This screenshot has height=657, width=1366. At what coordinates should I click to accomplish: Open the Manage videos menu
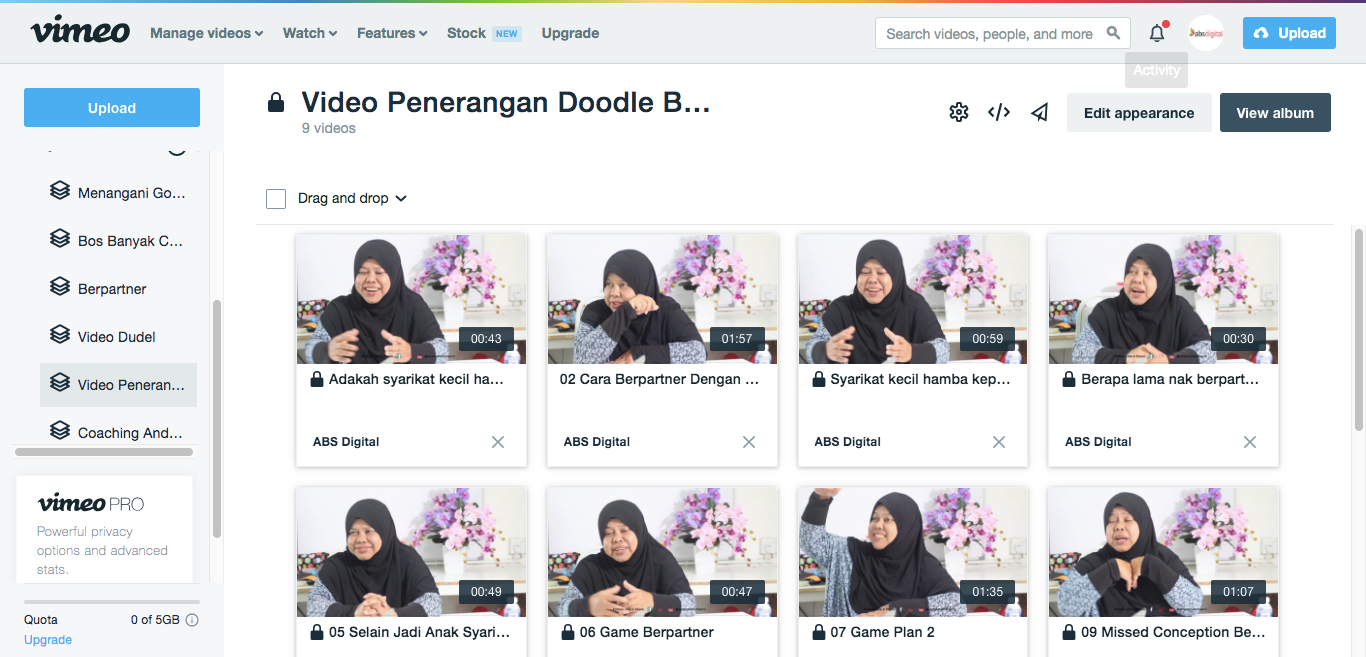click(x=206, y=33)
